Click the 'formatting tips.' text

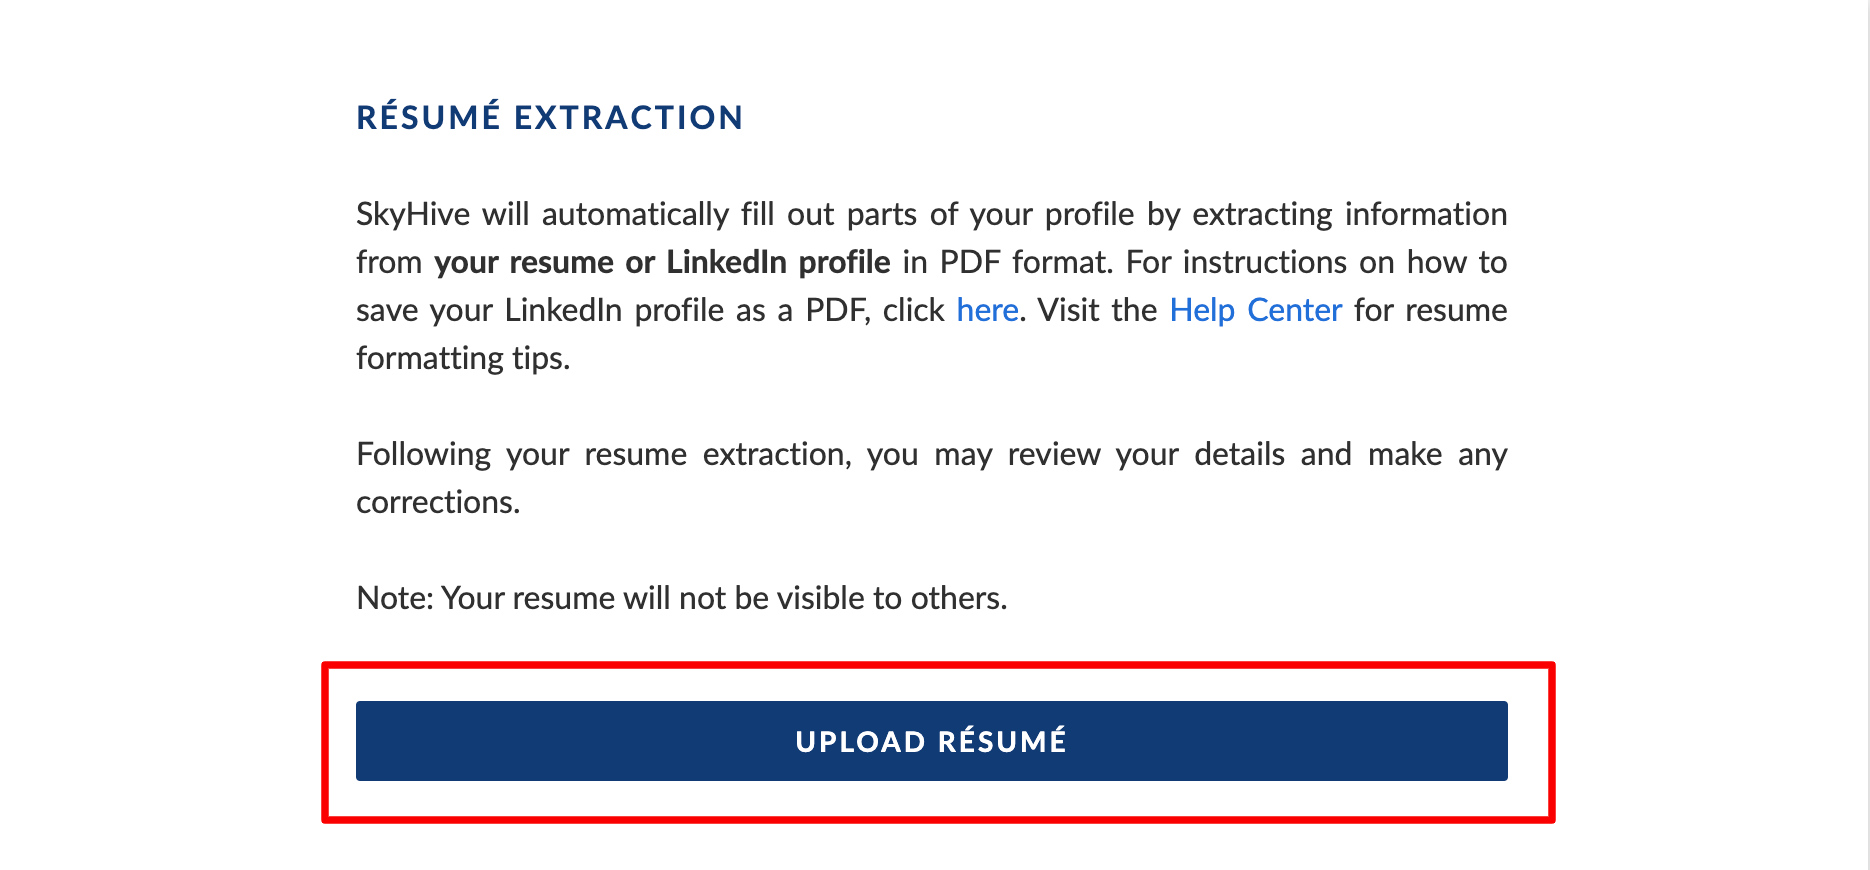pyautogui.click(x=463, y=358)
